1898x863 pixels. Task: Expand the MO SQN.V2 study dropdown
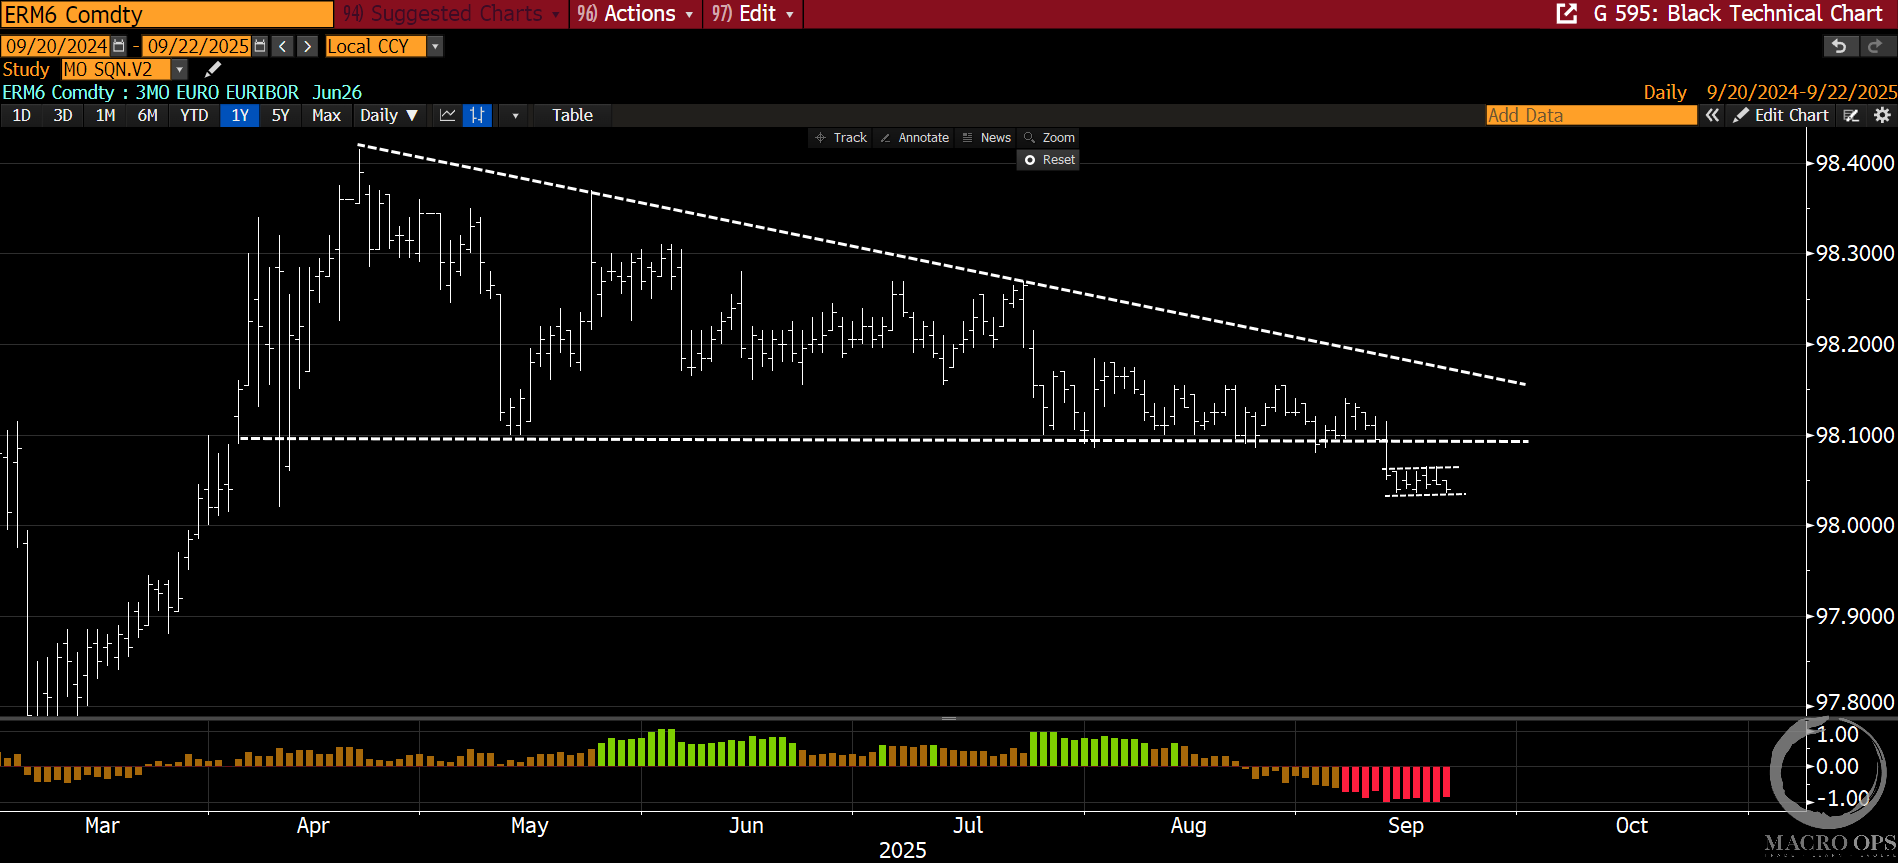pyautogui.click(x=180, y=69)
